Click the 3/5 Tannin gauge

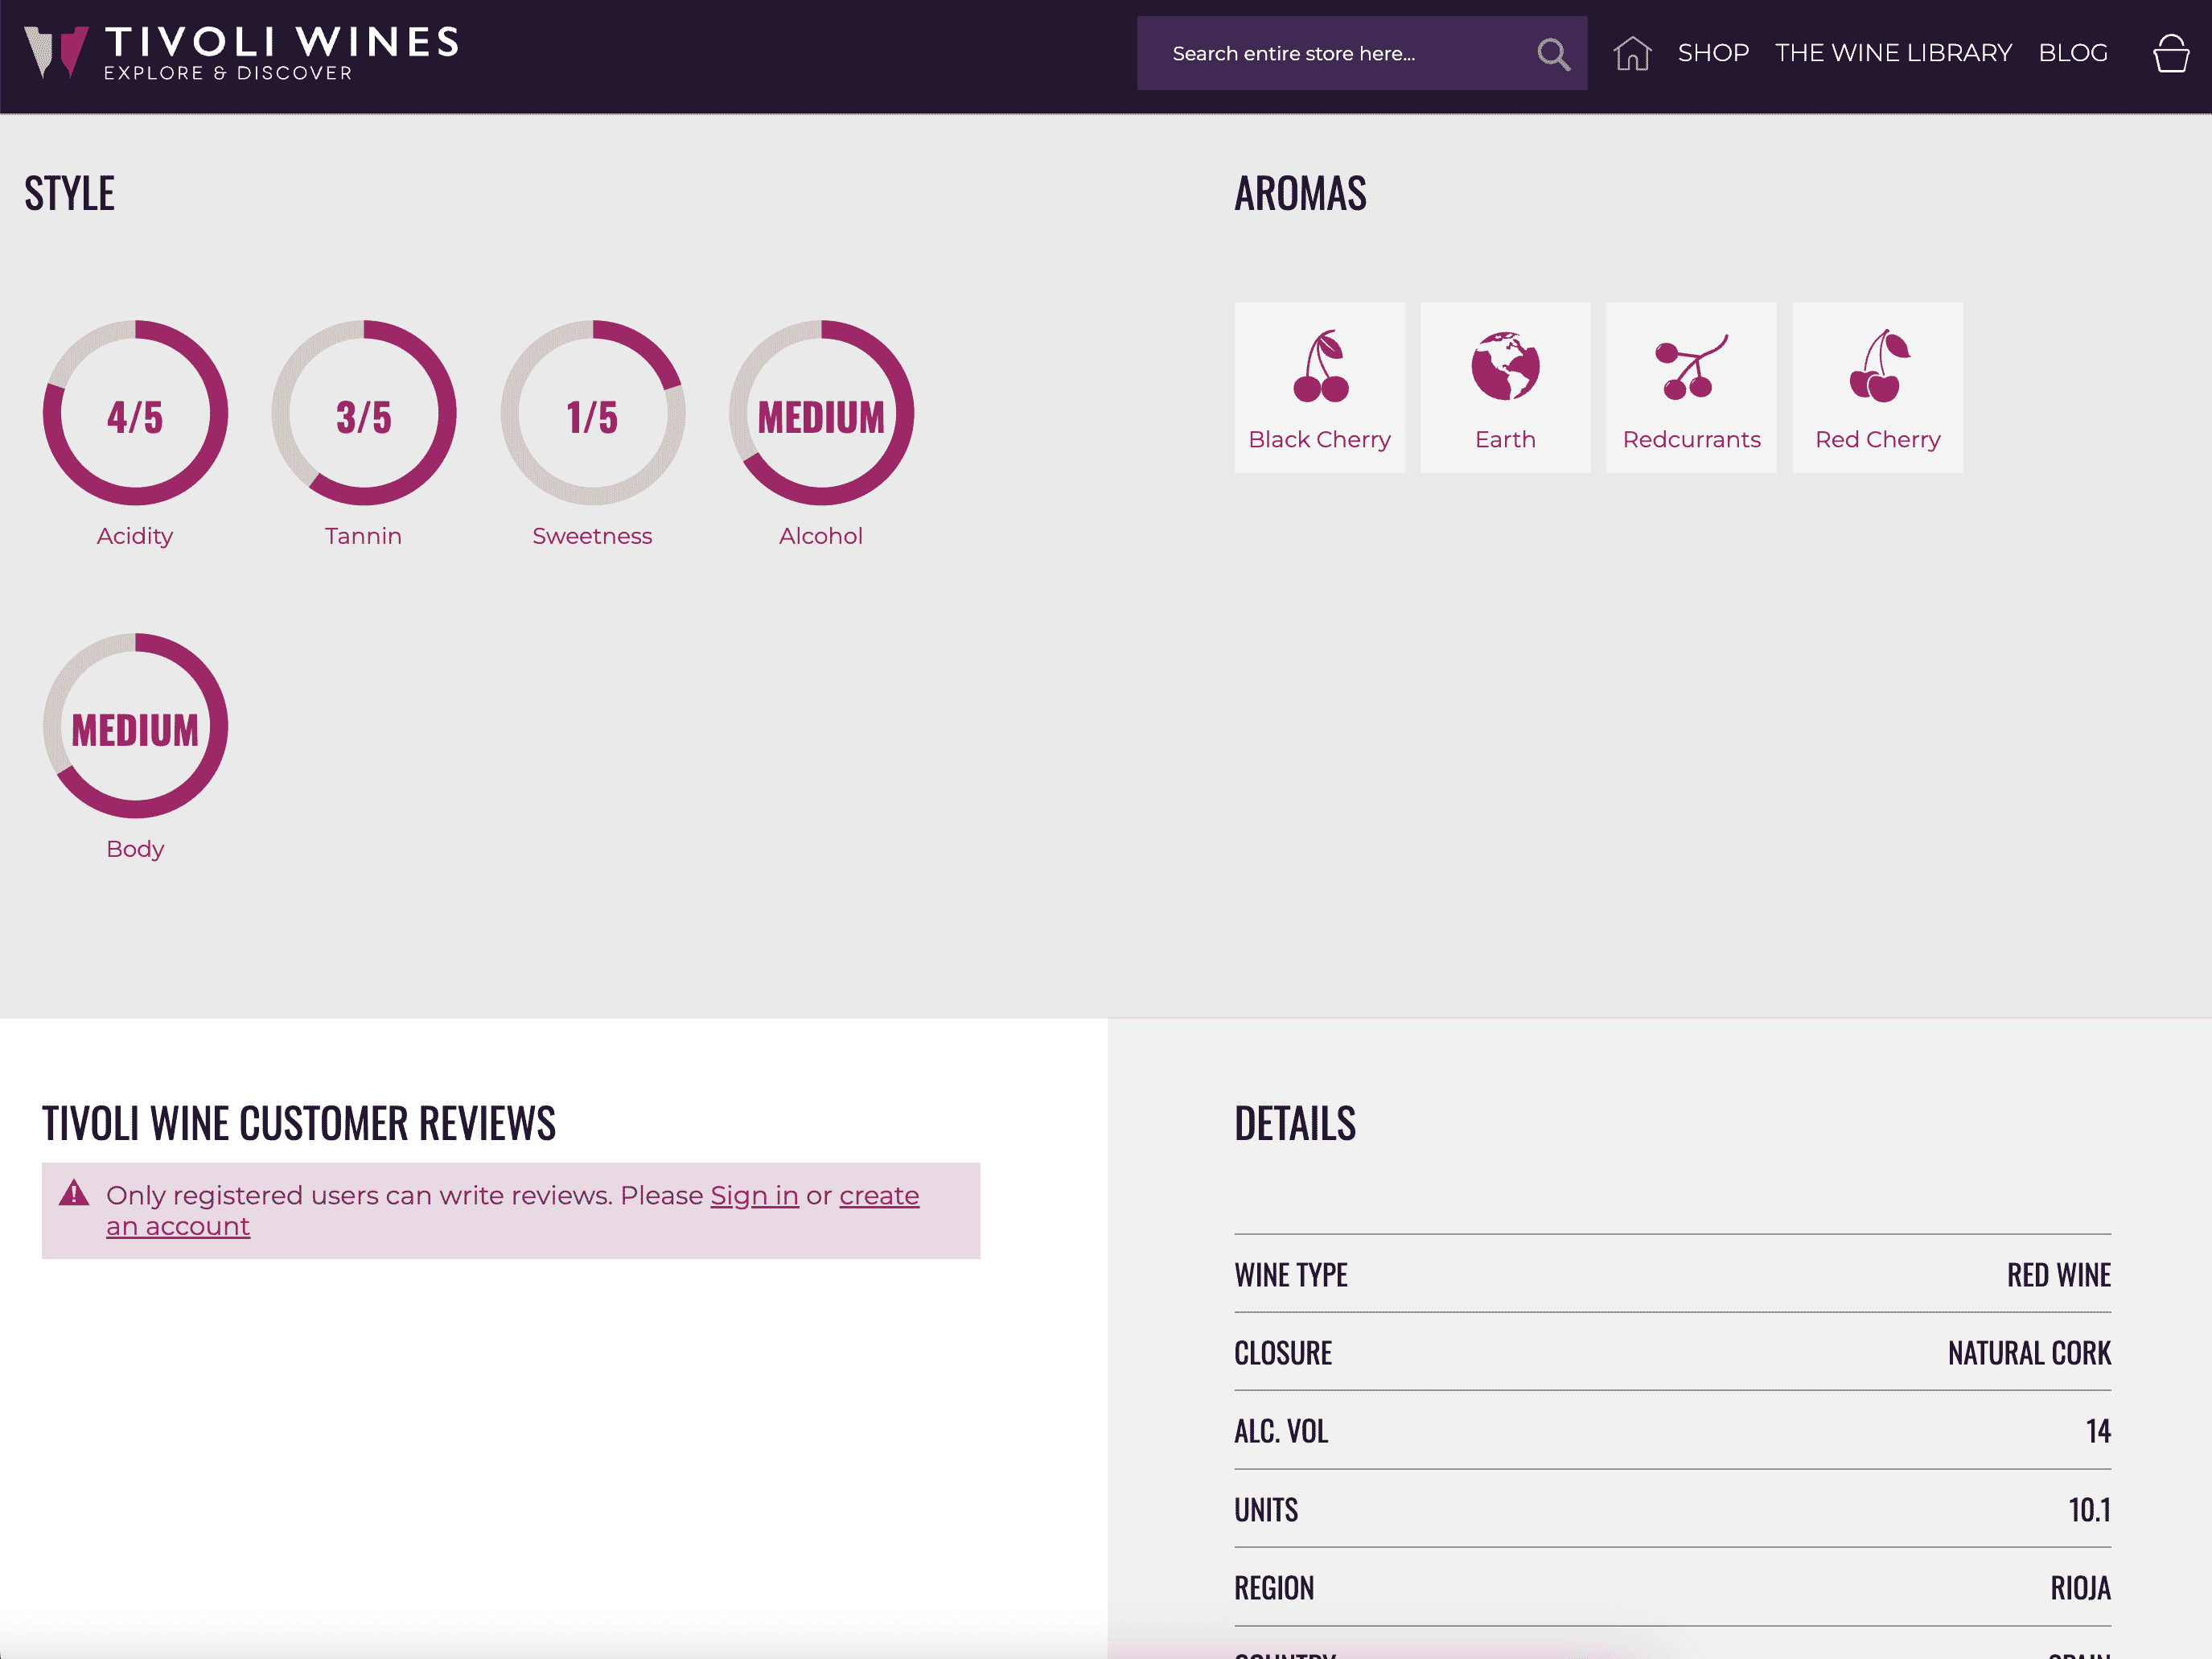[x=364, y=414]
